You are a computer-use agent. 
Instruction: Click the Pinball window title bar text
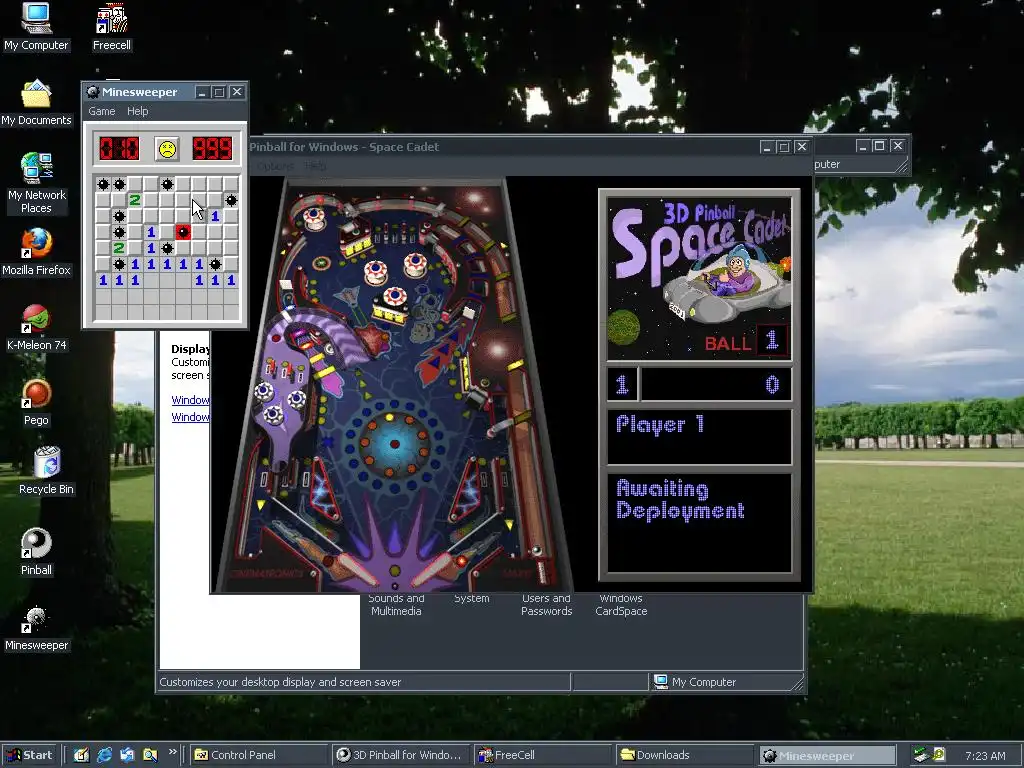(x=344, y=147)
